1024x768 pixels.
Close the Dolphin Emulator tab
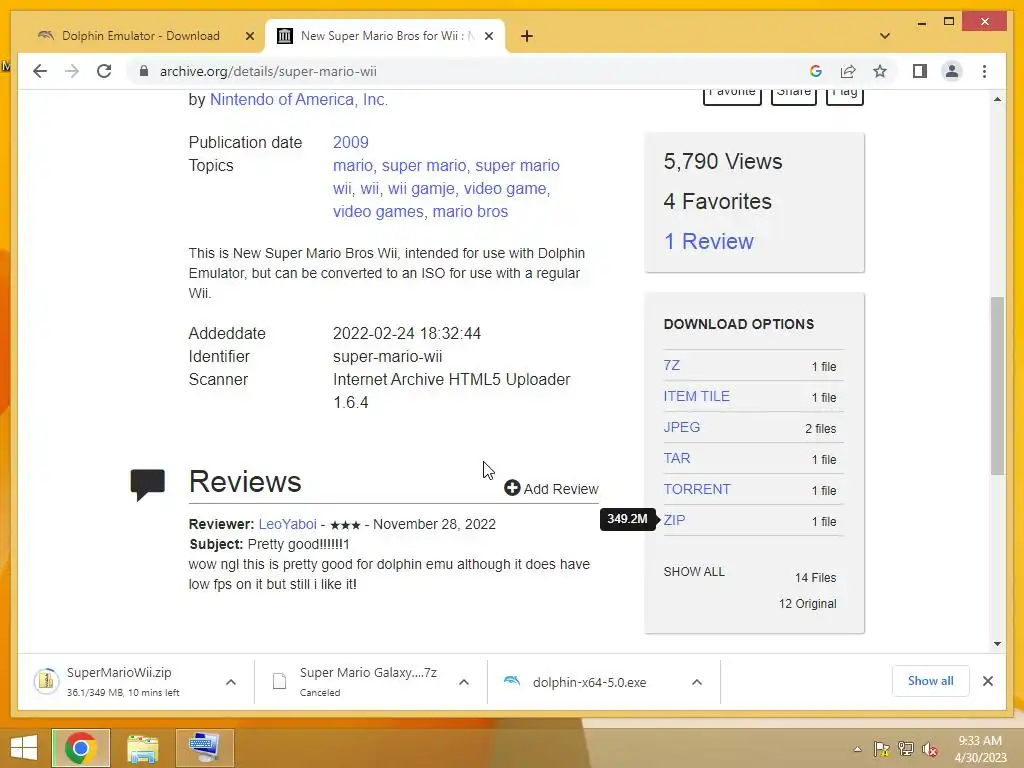[249, 36]
